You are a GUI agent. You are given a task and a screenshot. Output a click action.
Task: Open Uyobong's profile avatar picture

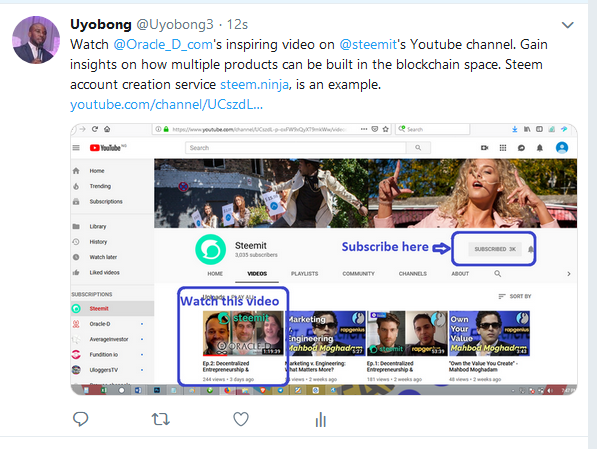[x=36, y=40]
